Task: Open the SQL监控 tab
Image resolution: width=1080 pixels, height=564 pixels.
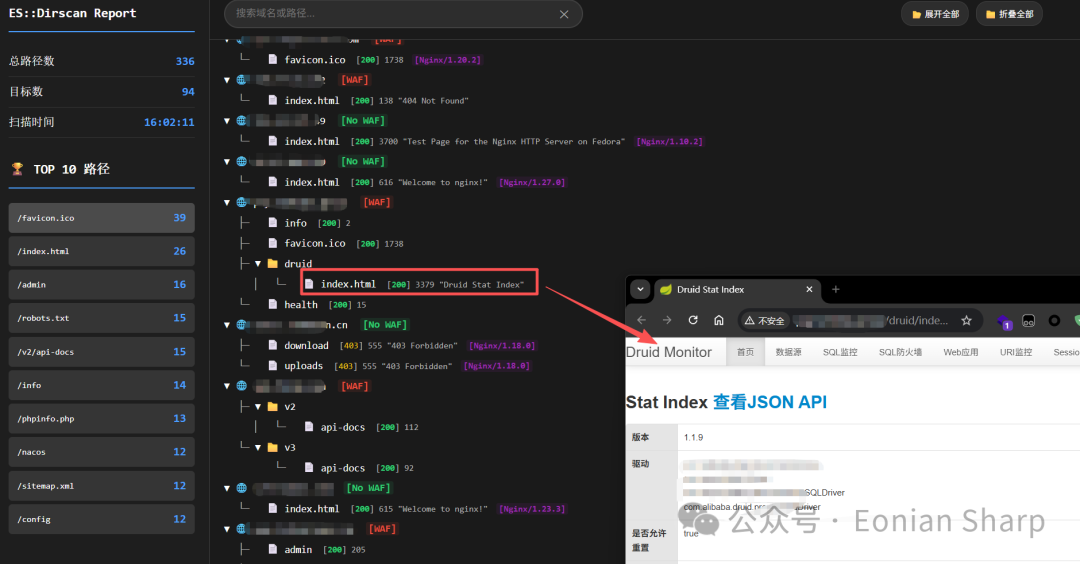Action: pyautogui.click(x=840, y=352)
